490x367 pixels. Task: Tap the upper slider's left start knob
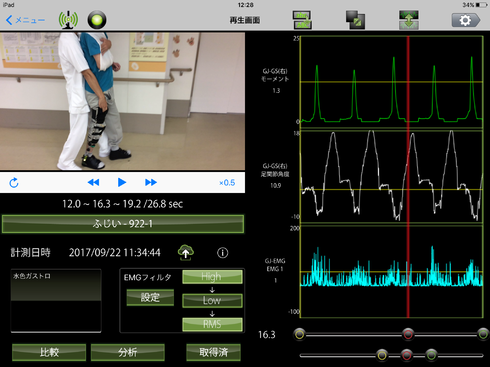pyautogui.click(x=300, y=334)
